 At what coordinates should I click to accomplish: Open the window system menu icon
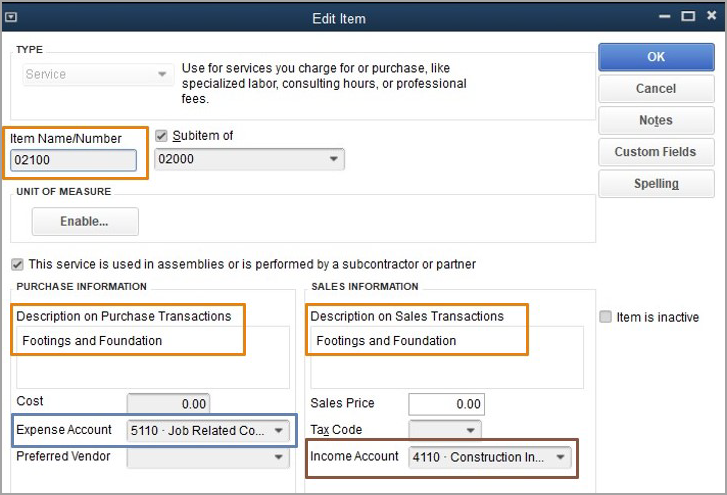(x=11, y=17)
